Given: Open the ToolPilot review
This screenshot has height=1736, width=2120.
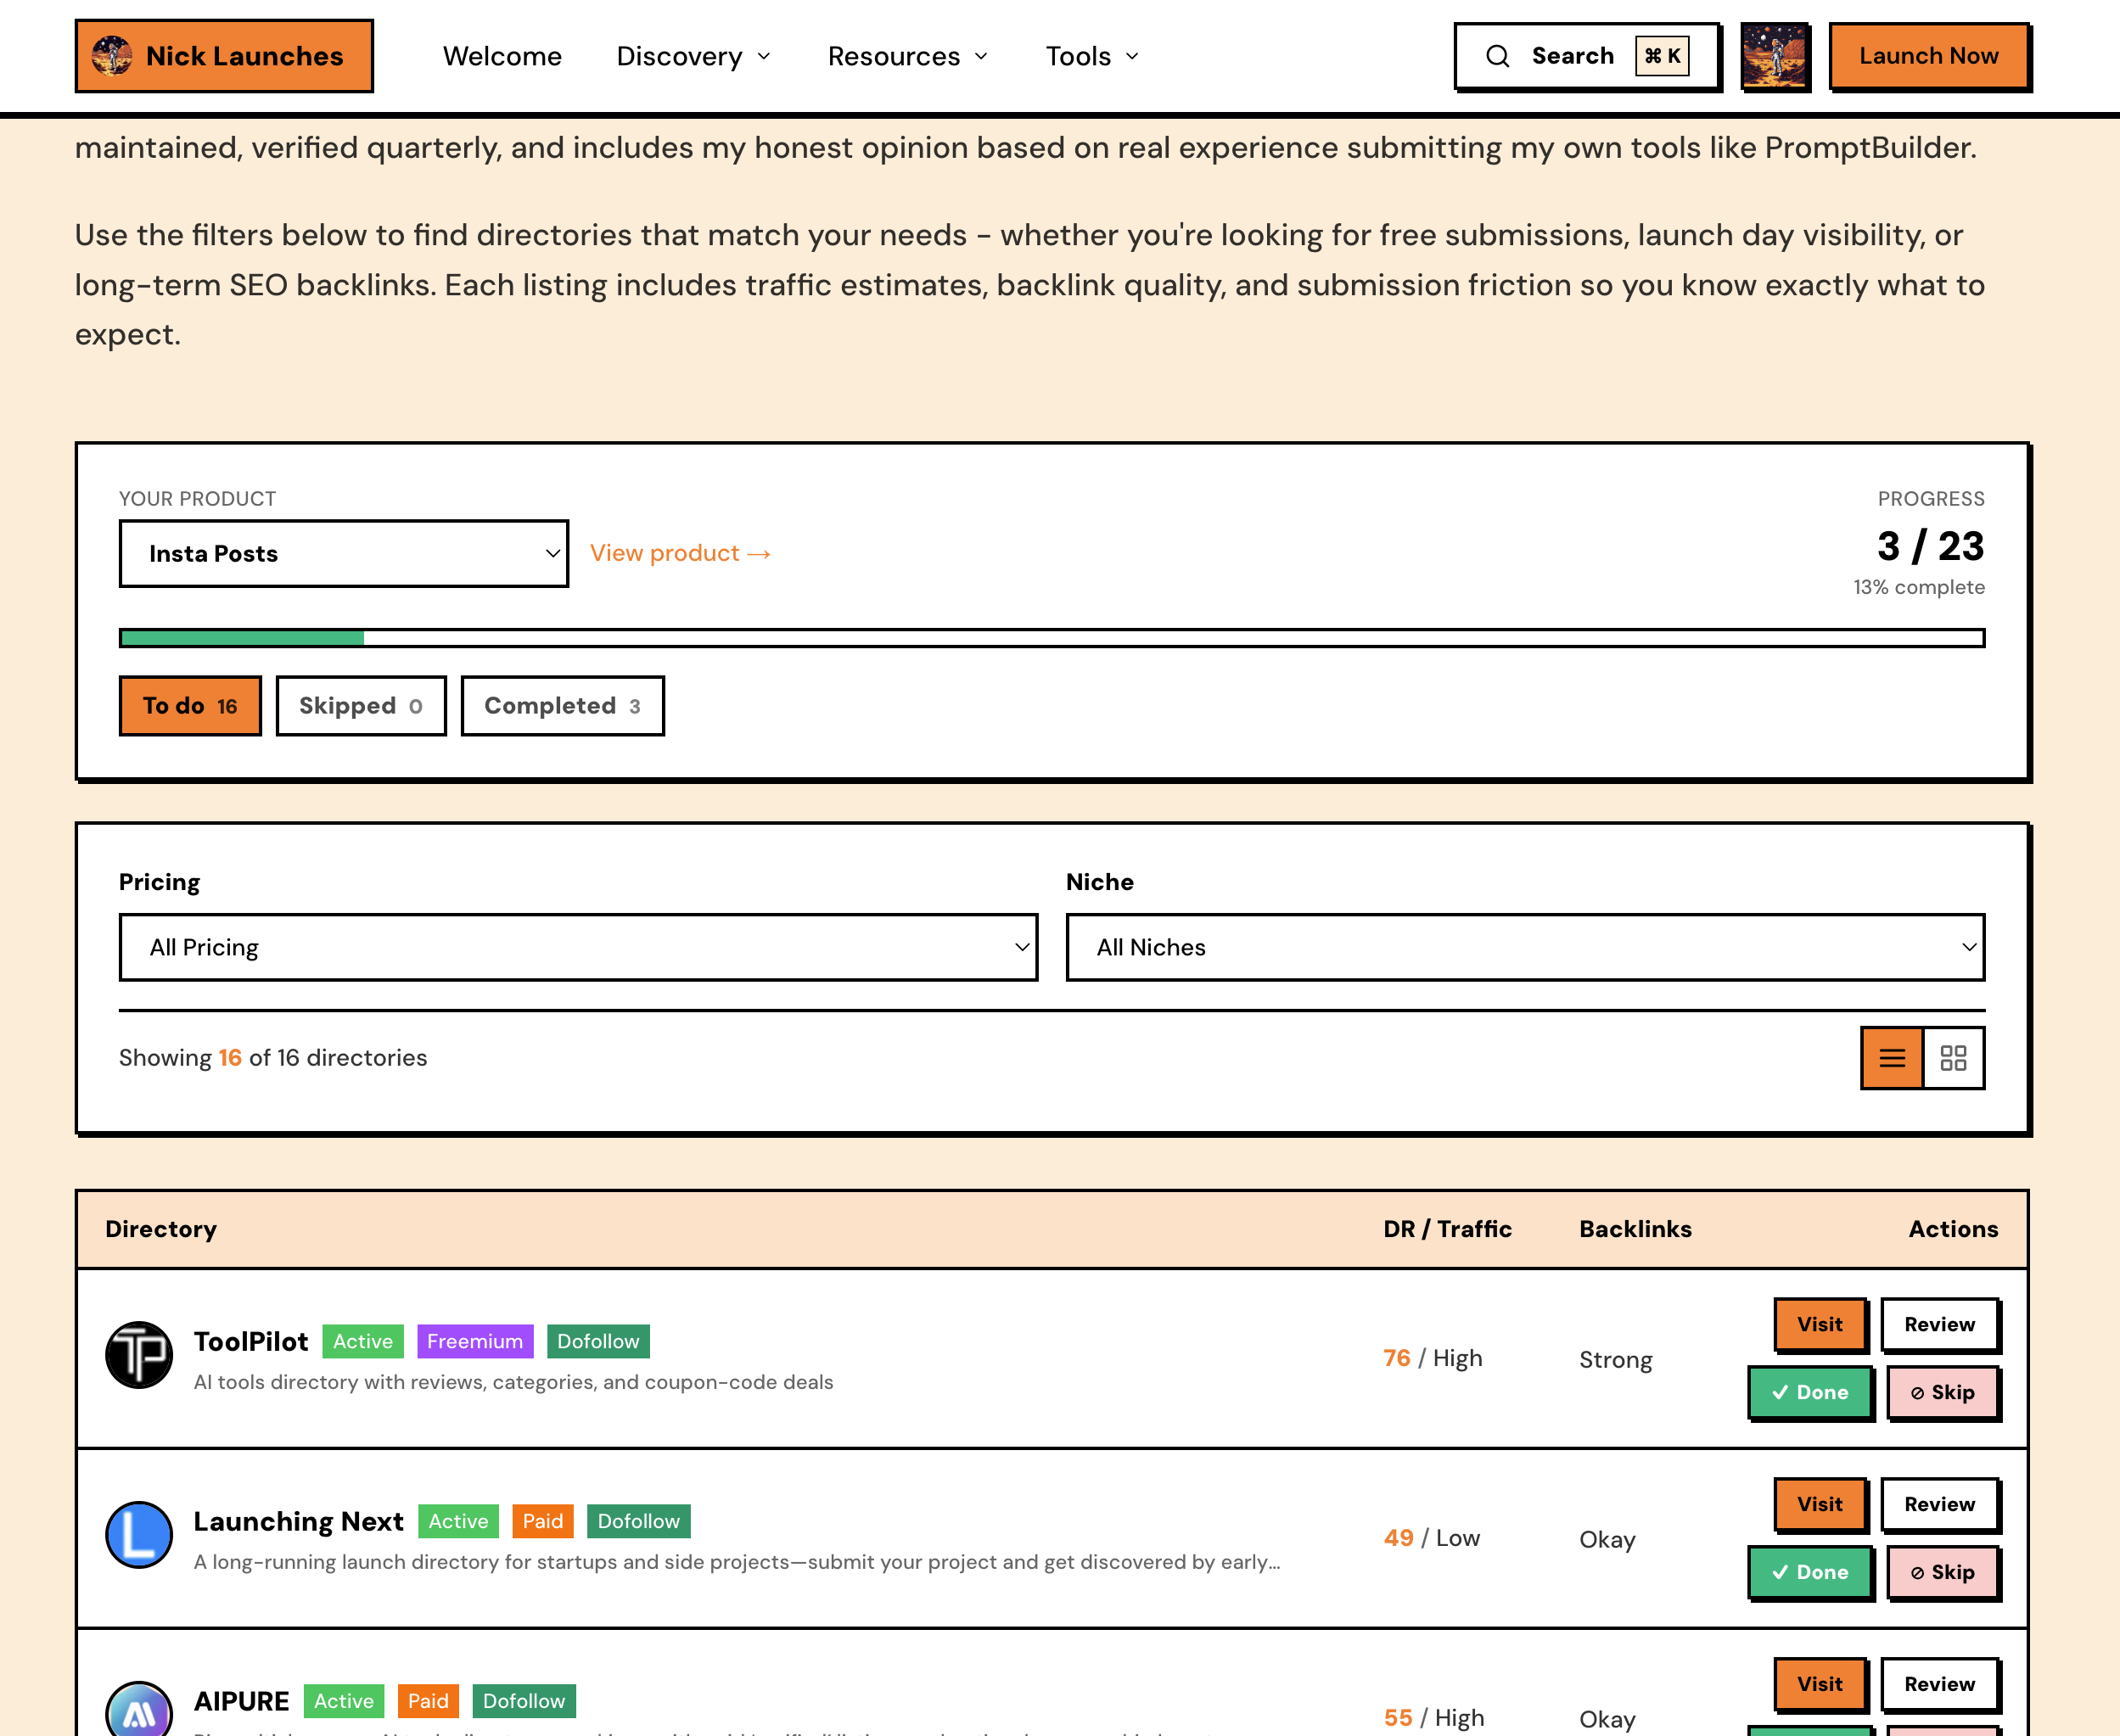Looking at the screenshot, I should pyautogui.click(x=1939, y=1324).
